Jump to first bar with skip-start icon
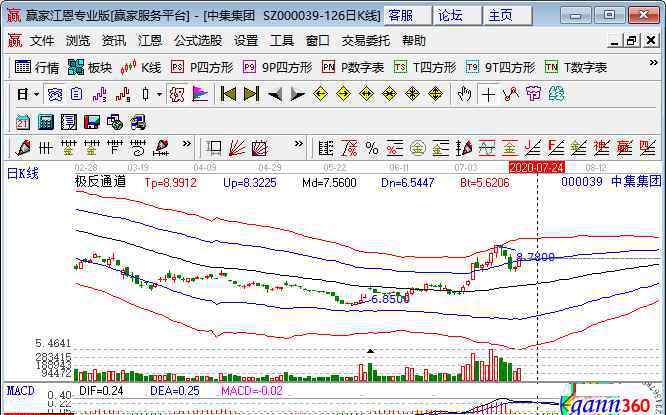Viewport: 666px width, 415px height. (228, 94)
